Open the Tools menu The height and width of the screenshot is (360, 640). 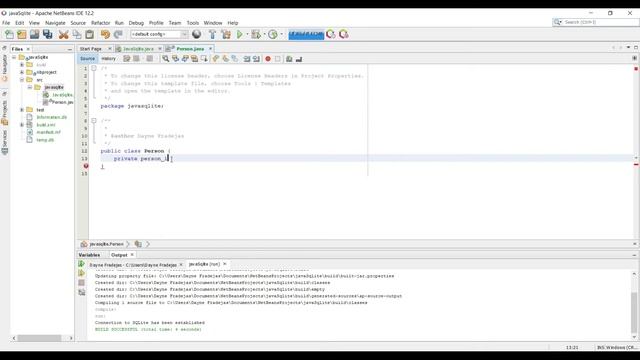pos(193,23)
